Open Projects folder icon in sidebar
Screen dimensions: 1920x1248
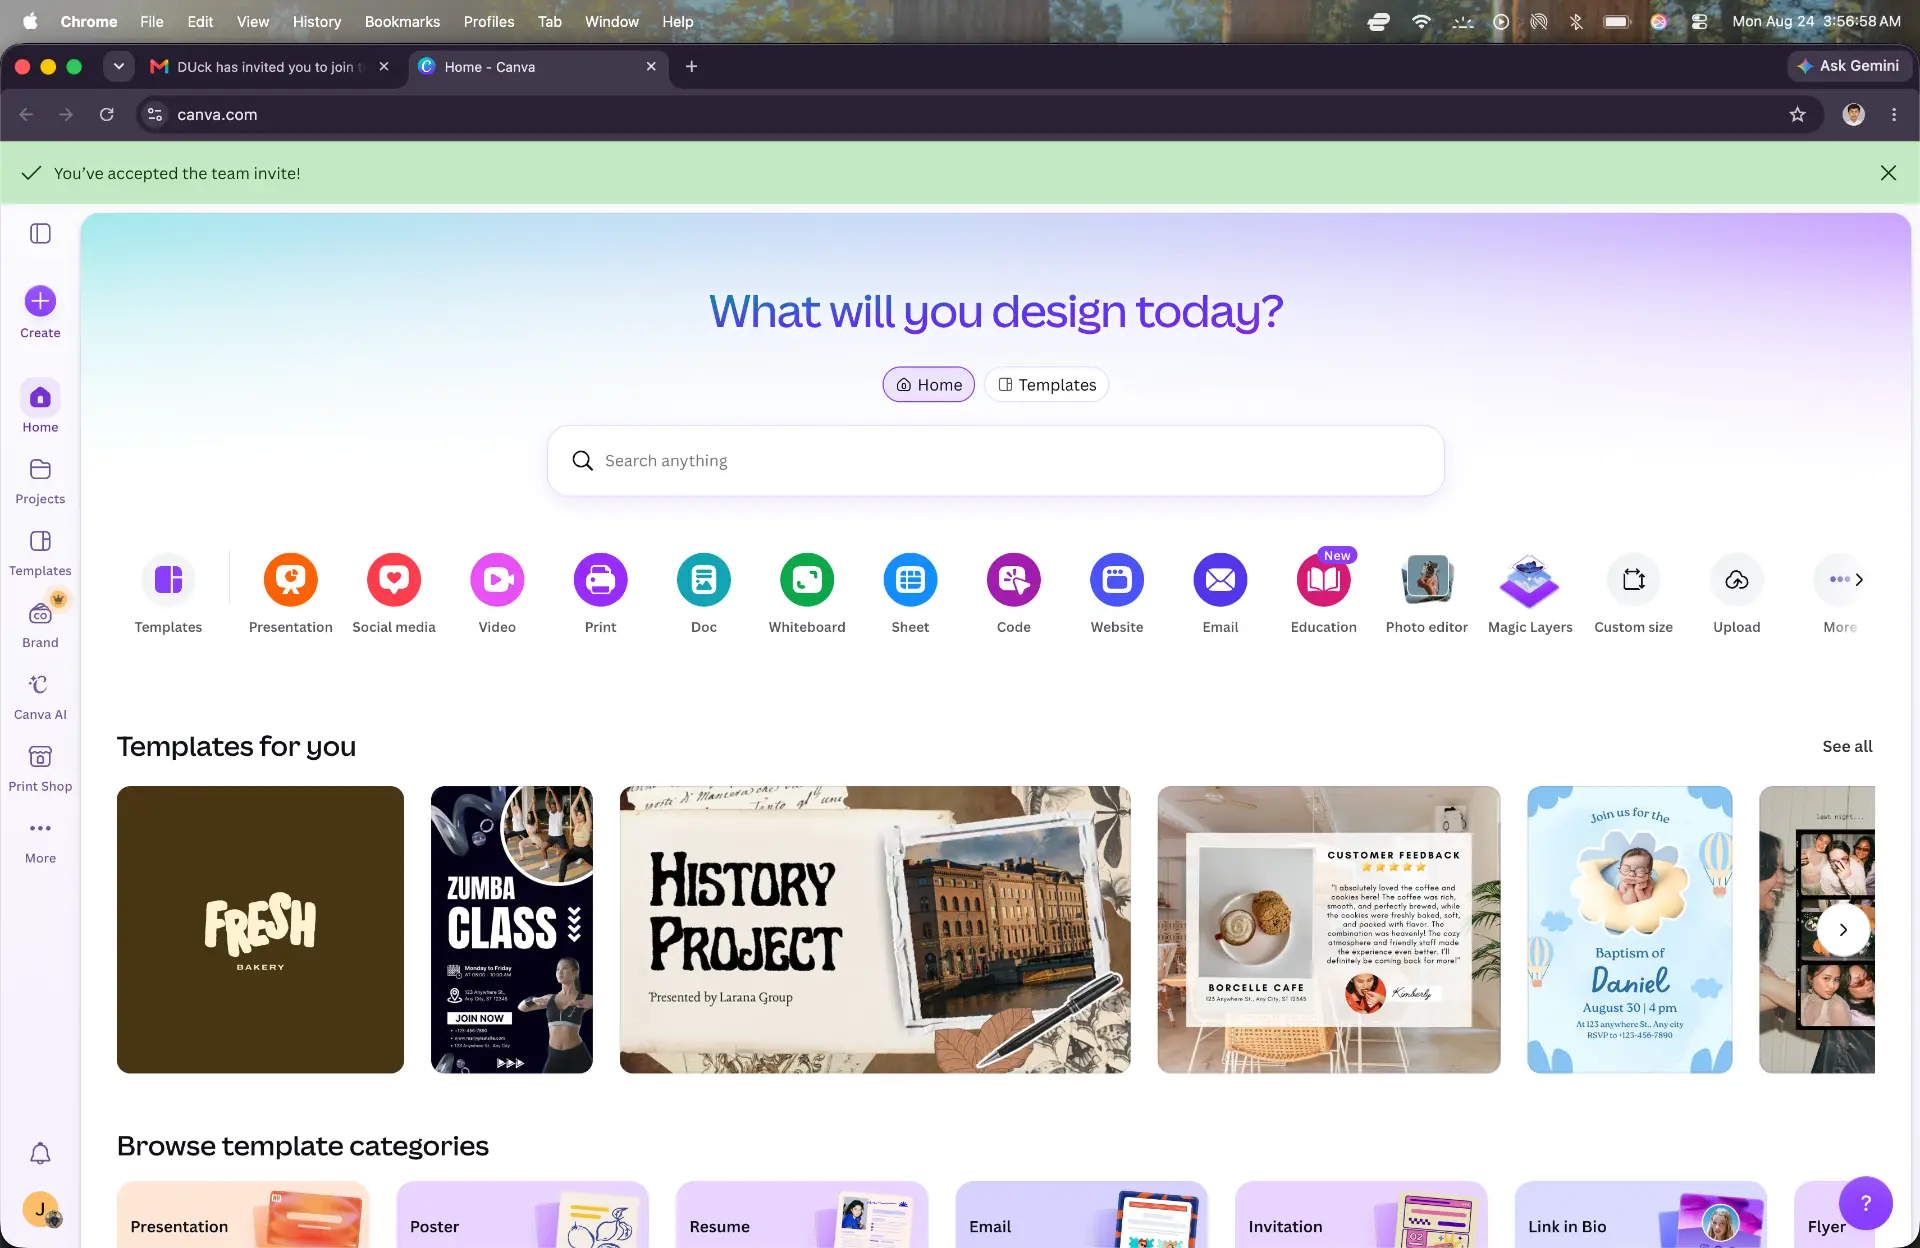pyautogui.click(x=40, y=469)
